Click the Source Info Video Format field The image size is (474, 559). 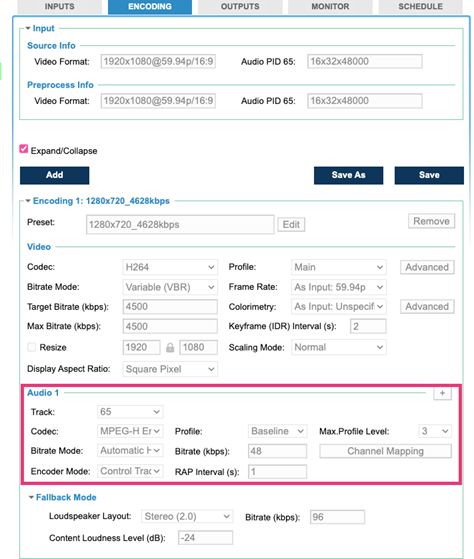[158, 61]
